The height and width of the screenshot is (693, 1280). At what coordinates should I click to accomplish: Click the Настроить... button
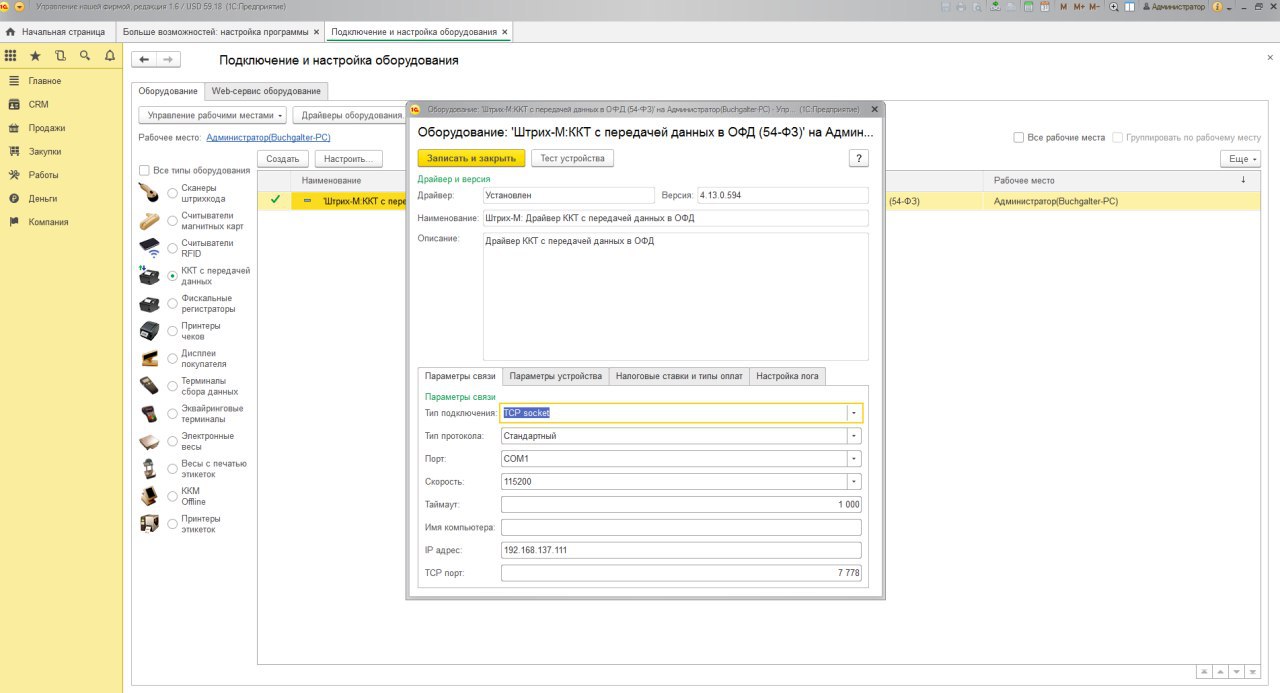point(348,158)
